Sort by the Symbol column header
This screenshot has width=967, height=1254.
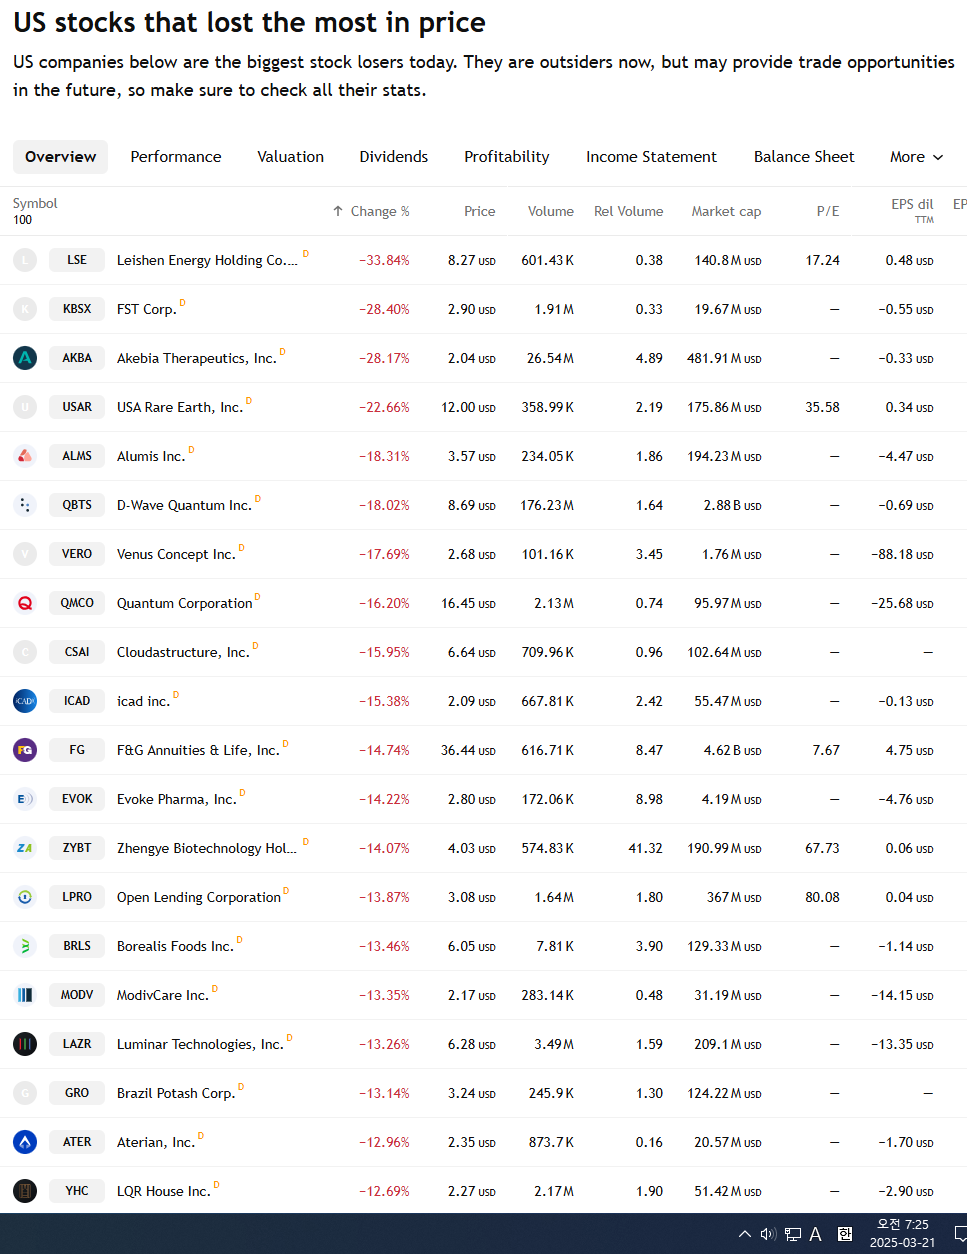coord(35,203)
